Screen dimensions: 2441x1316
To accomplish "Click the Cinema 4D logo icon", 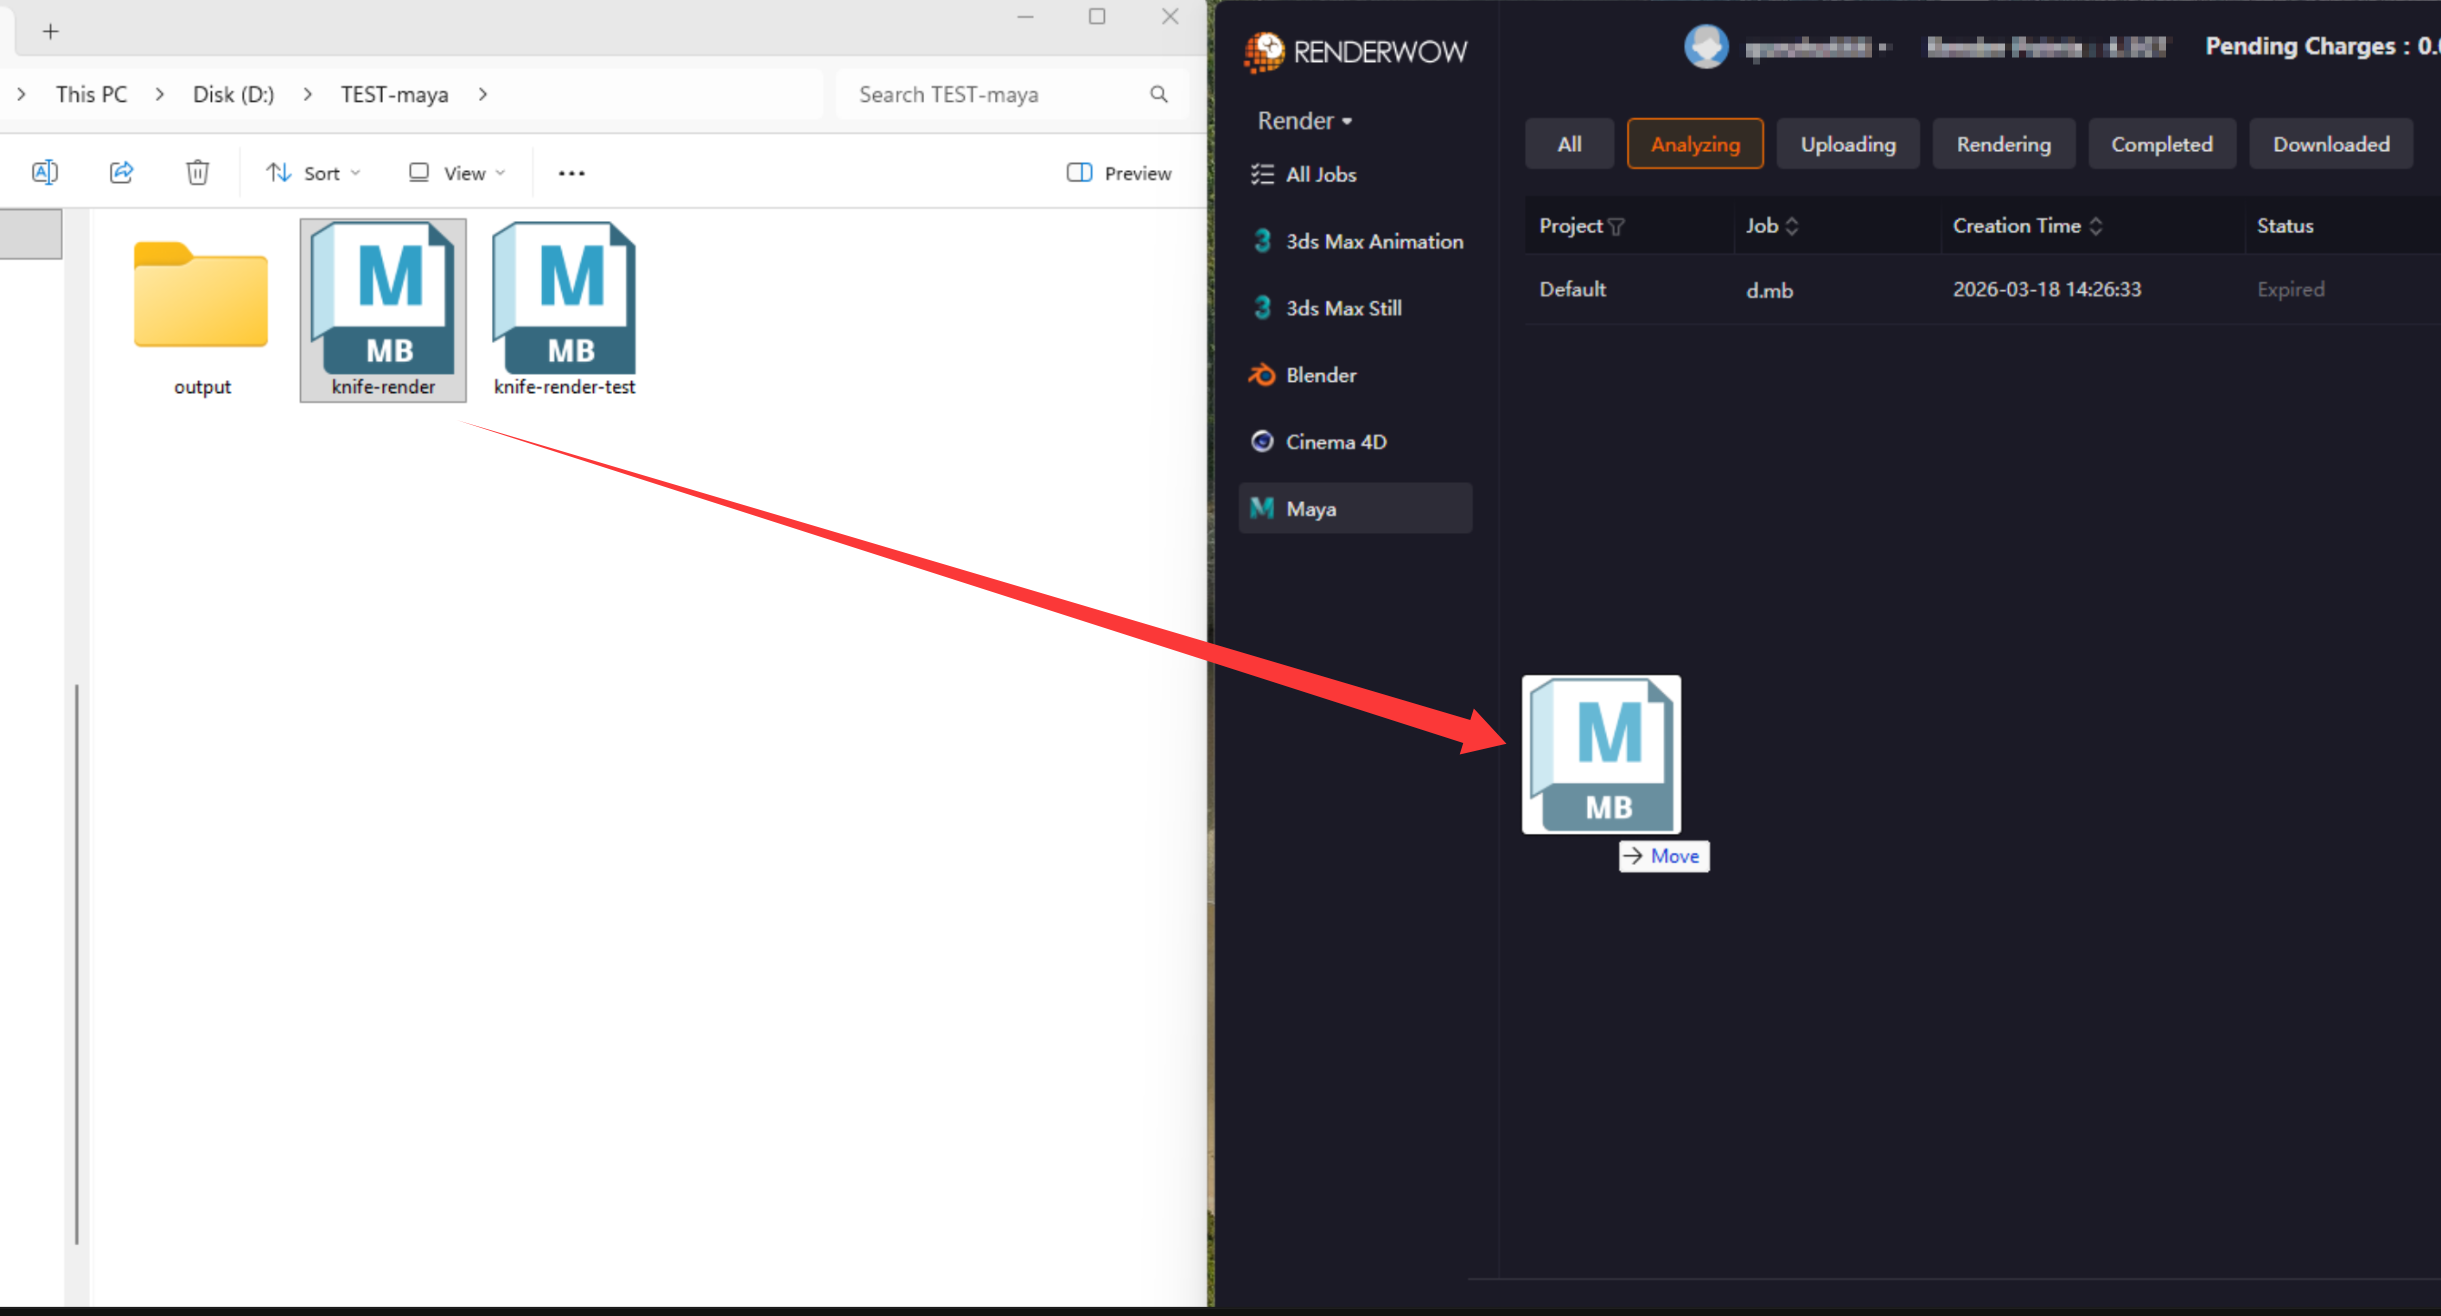I will pos(1262,441).
